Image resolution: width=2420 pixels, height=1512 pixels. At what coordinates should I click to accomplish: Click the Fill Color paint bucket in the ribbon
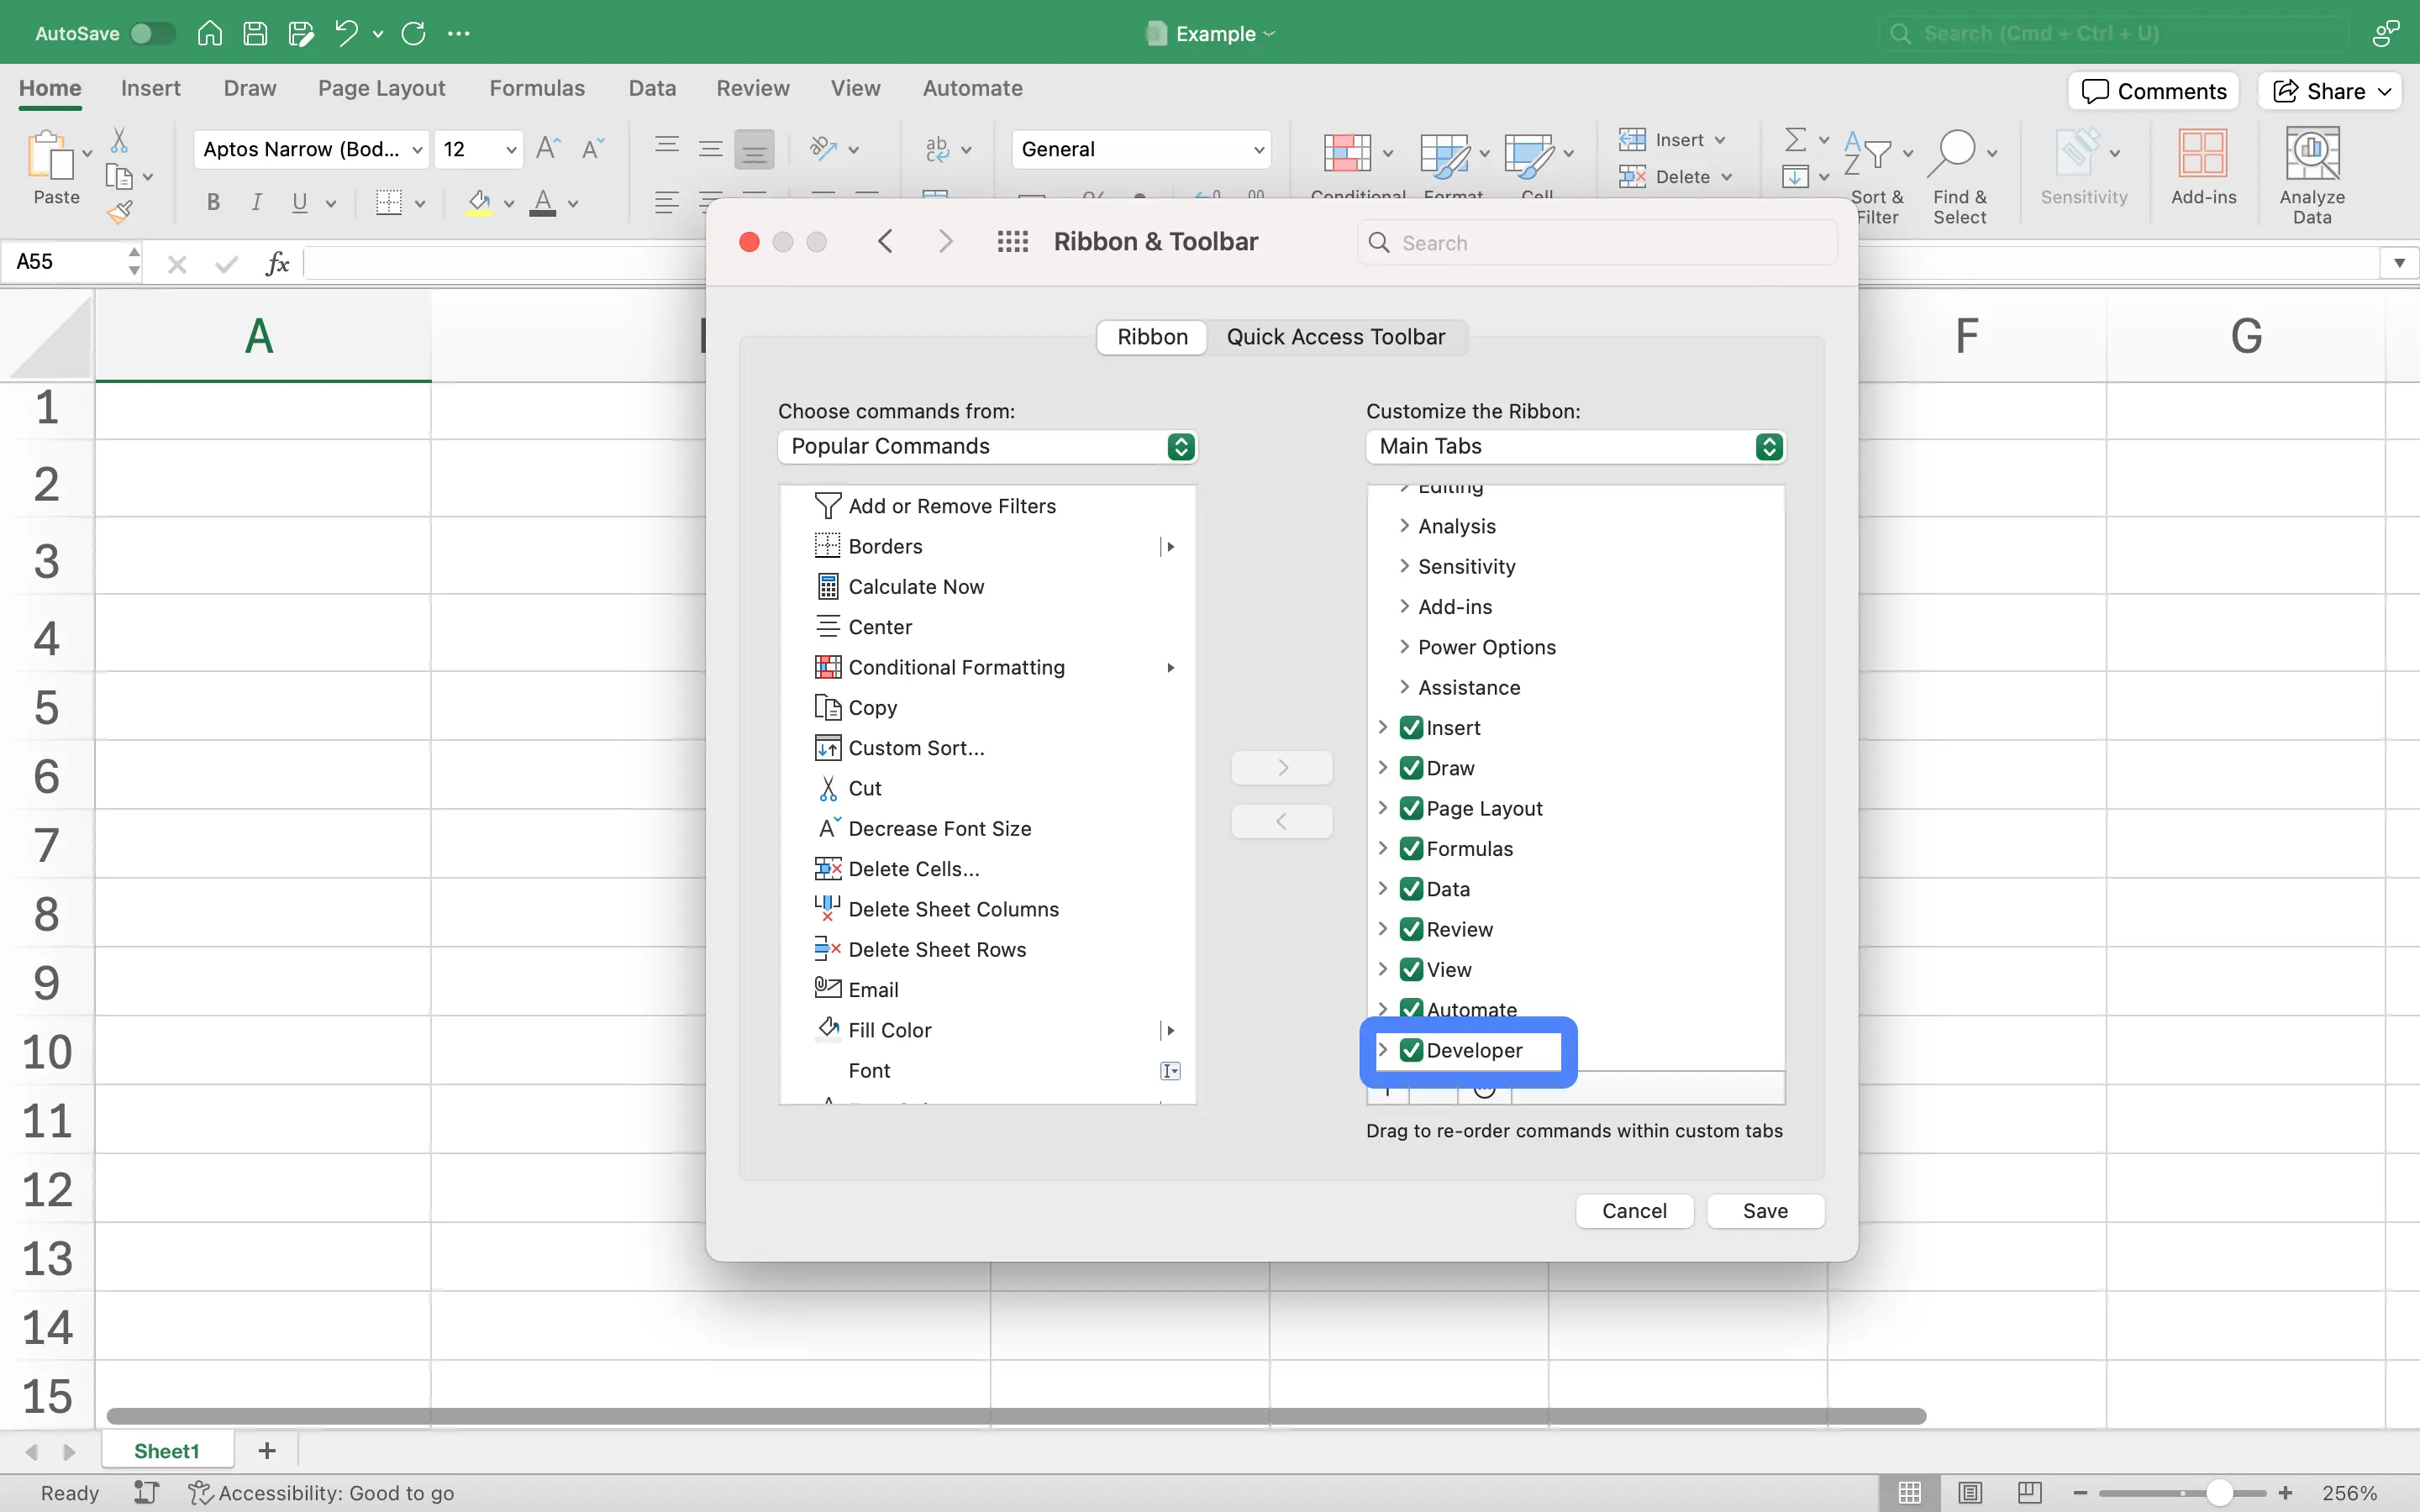479,203
